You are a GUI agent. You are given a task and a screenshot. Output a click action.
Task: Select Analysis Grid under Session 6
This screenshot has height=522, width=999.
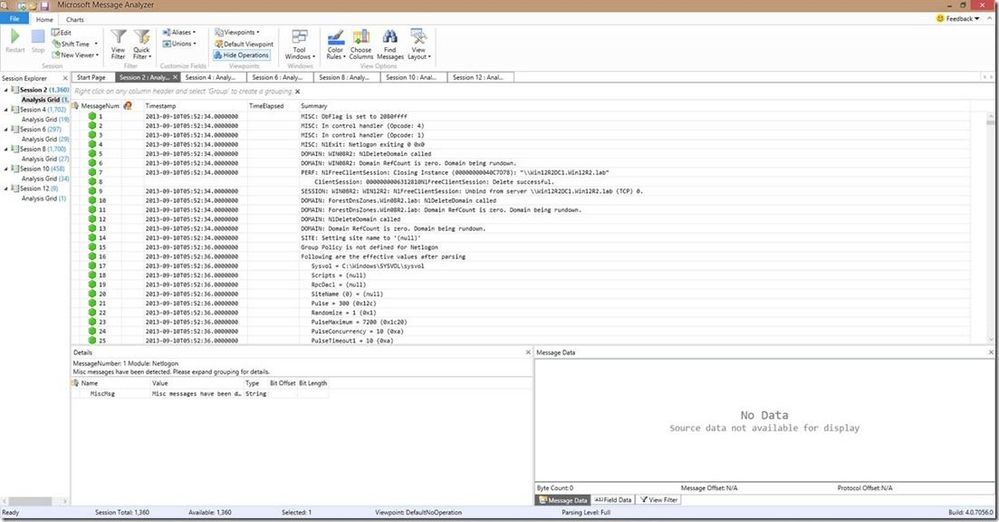click(45, 139)
